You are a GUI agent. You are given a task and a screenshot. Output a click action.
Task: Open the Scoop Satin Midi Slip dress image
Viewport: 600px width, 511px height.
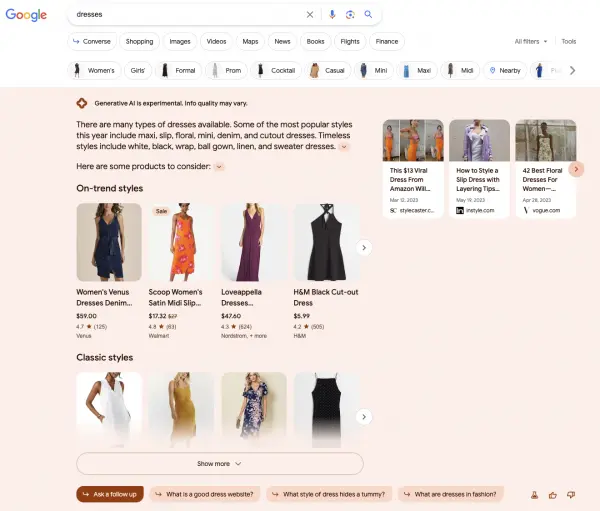(181, 242)
